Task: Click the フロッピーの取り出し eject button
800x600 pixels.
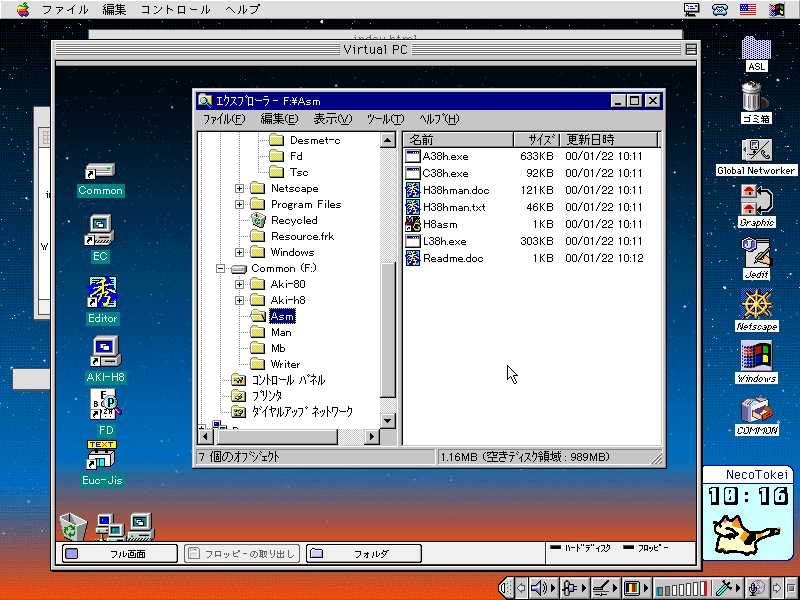Action: point(242,554)
